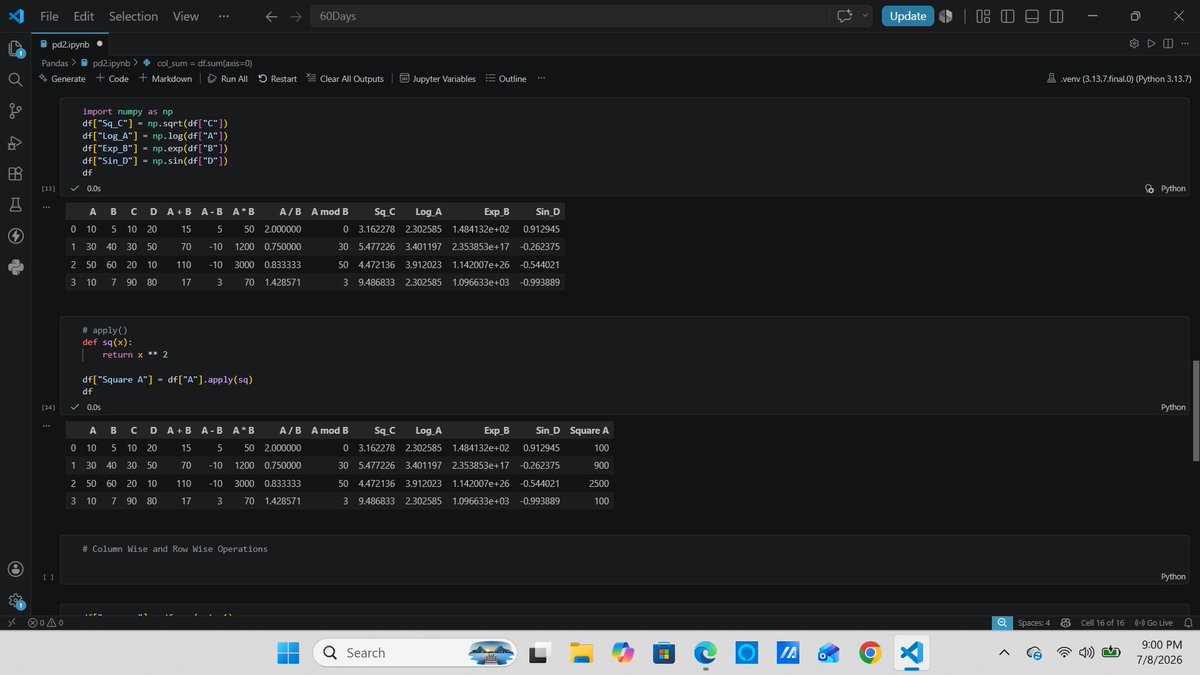This screenshot has width=1200, height=675.
Task: Open Run and Debug view
Action: coord(15,142)
